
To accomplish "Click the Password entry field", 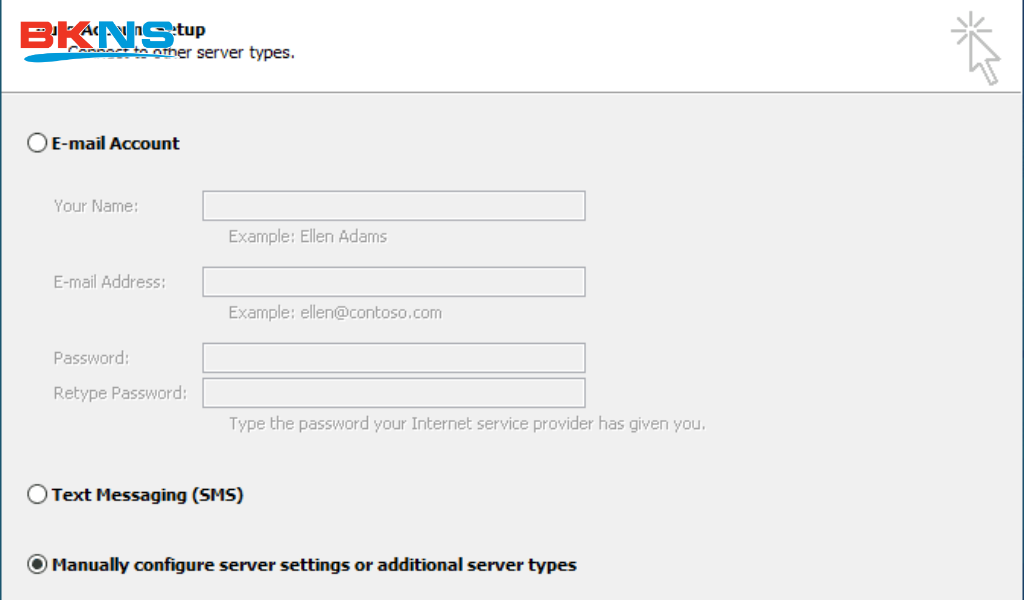I will tap(393, 358).
